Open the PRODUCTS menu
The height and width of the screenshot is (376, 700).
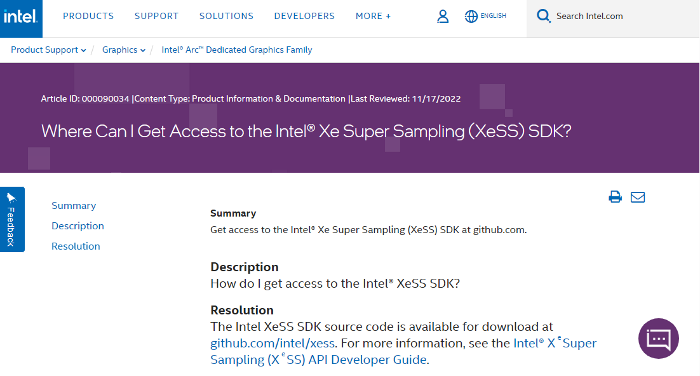[88, 16]
